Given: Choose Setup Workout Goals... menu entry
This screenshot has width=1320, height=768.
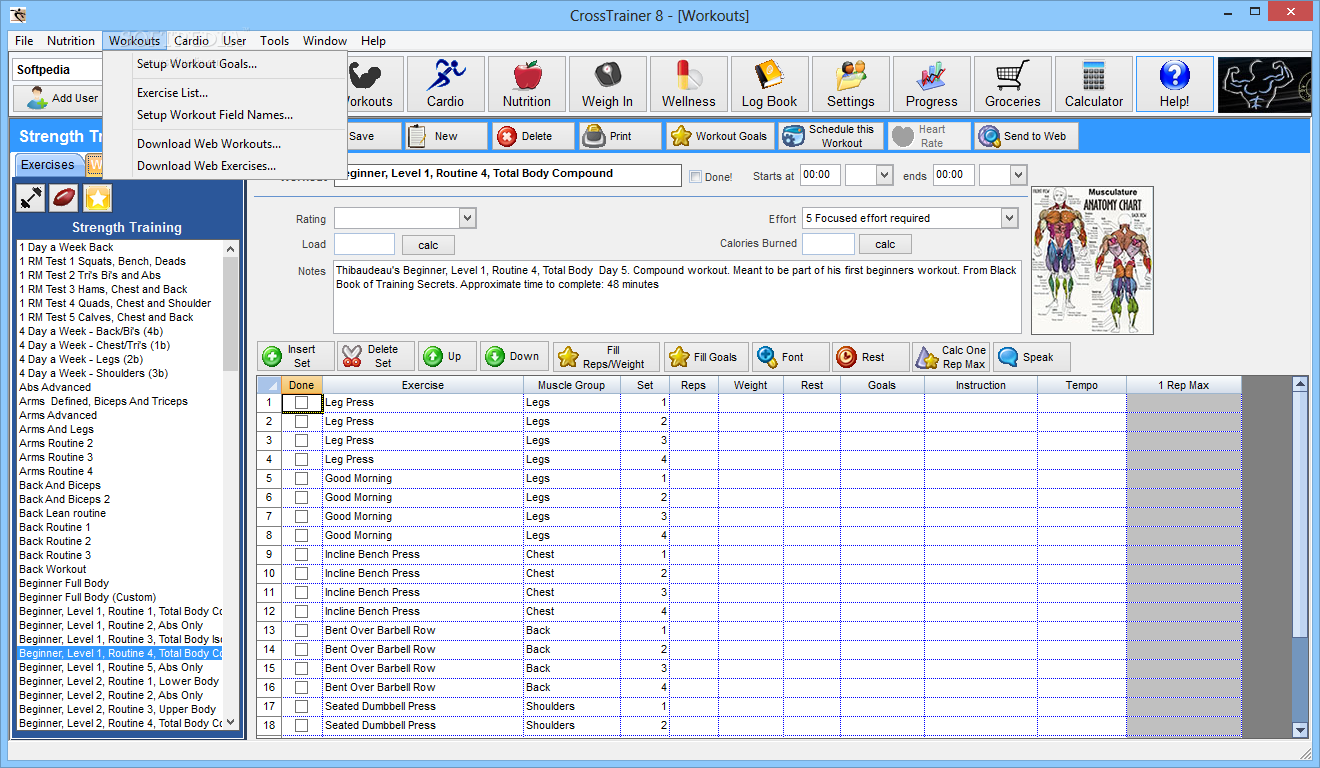Looking at the screenshot, I should coord(197,64).
